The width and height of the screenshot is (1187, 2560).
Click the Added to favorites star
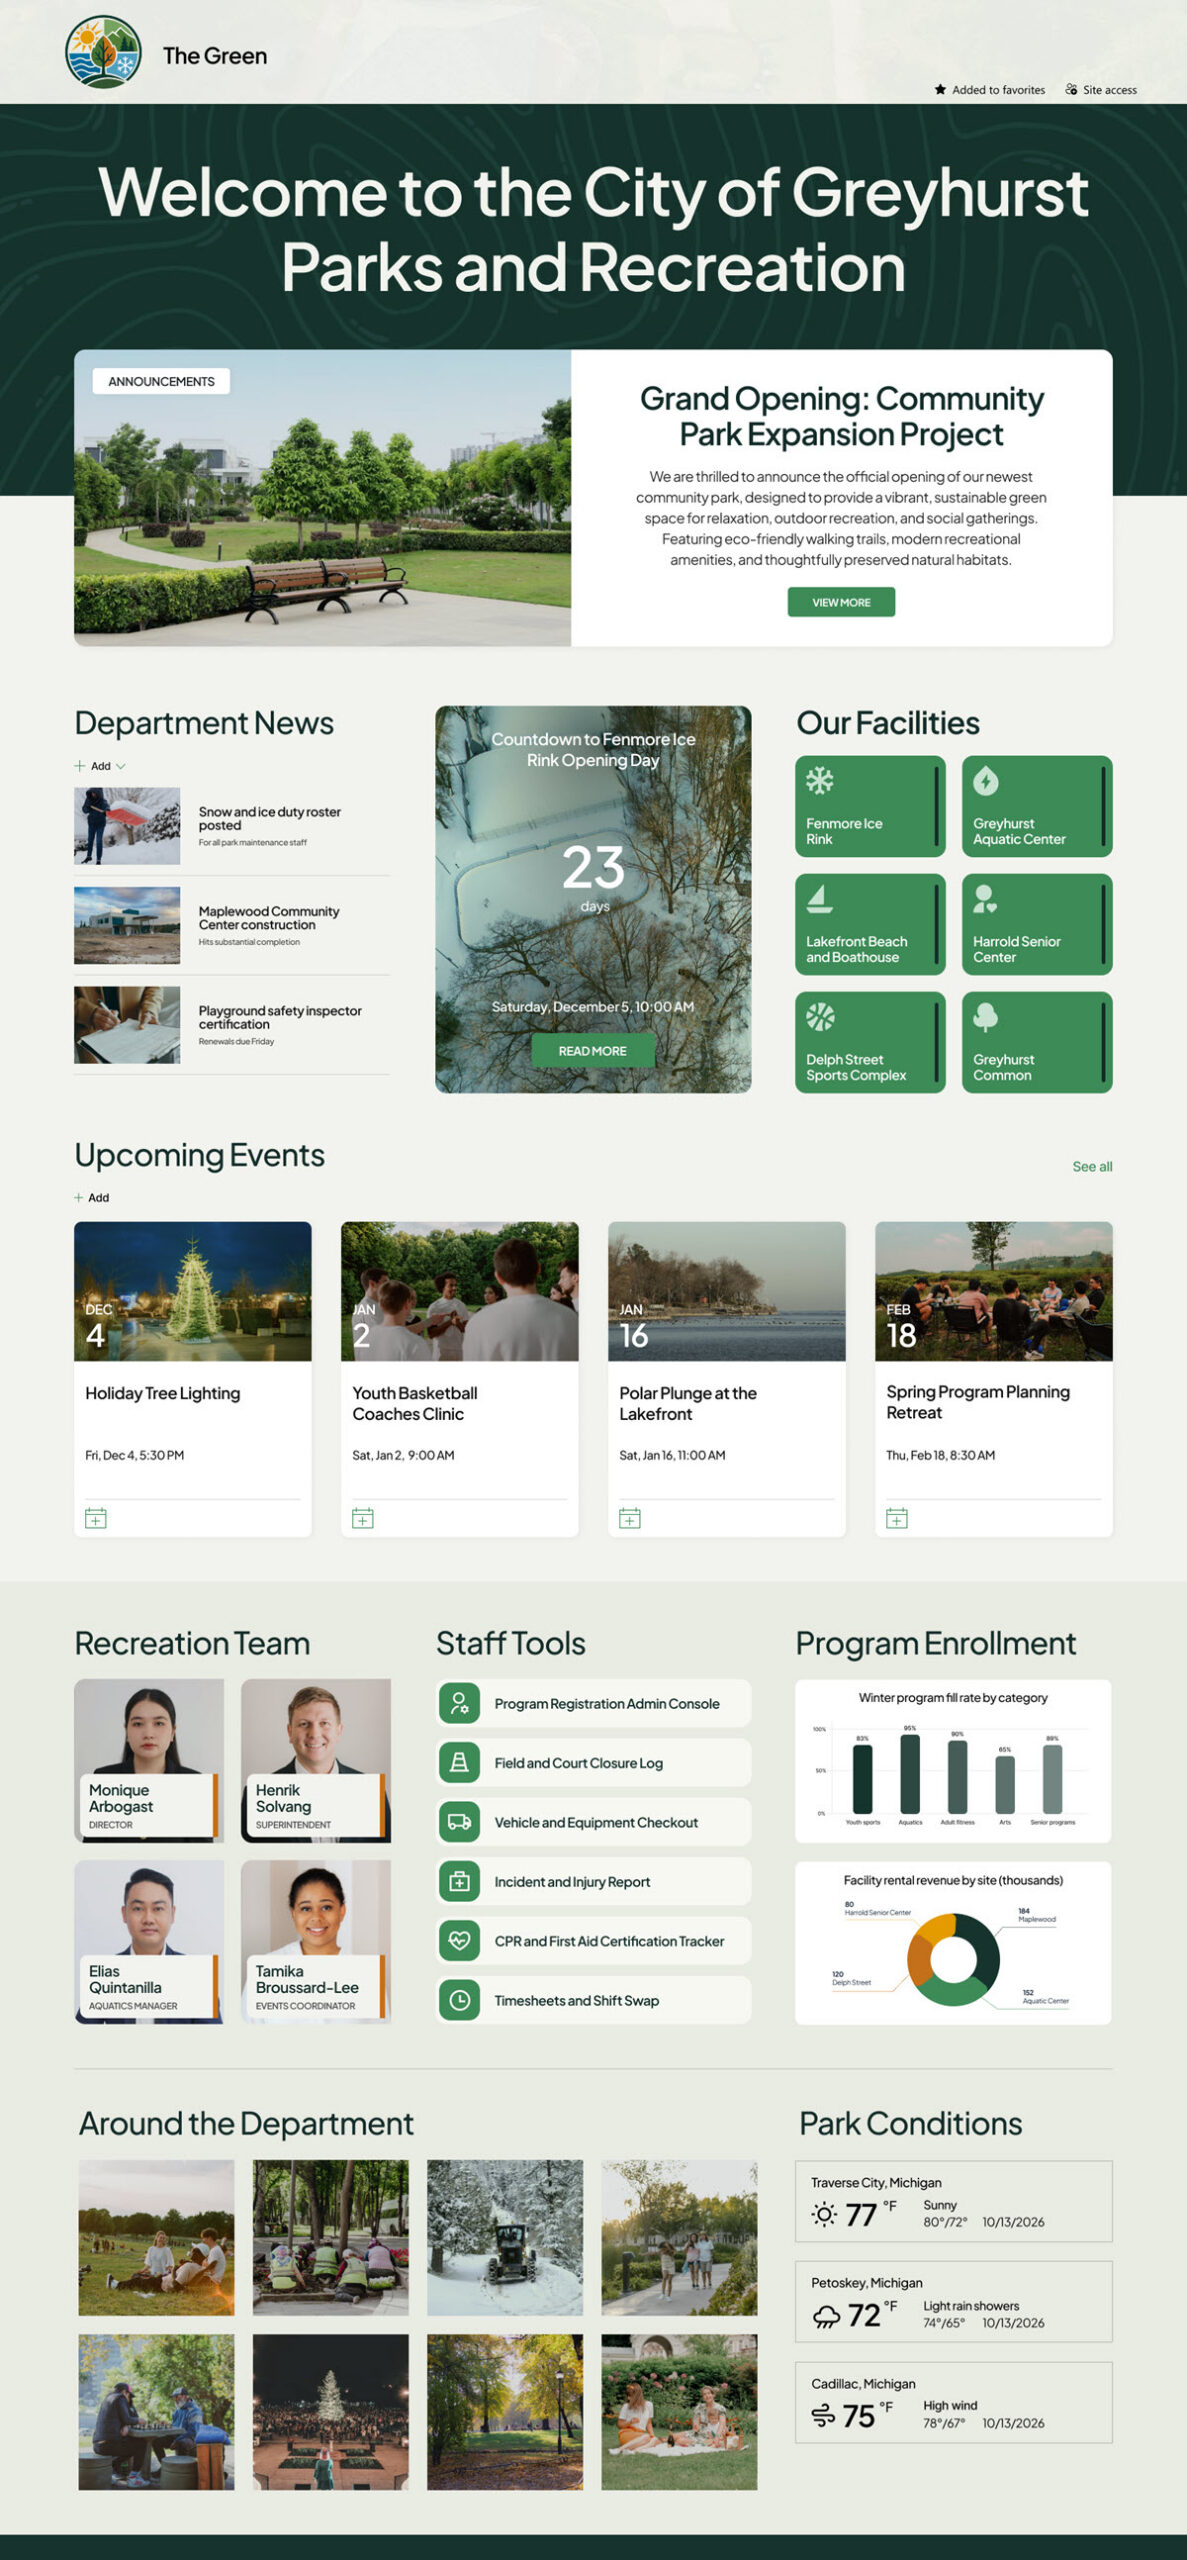940,90
